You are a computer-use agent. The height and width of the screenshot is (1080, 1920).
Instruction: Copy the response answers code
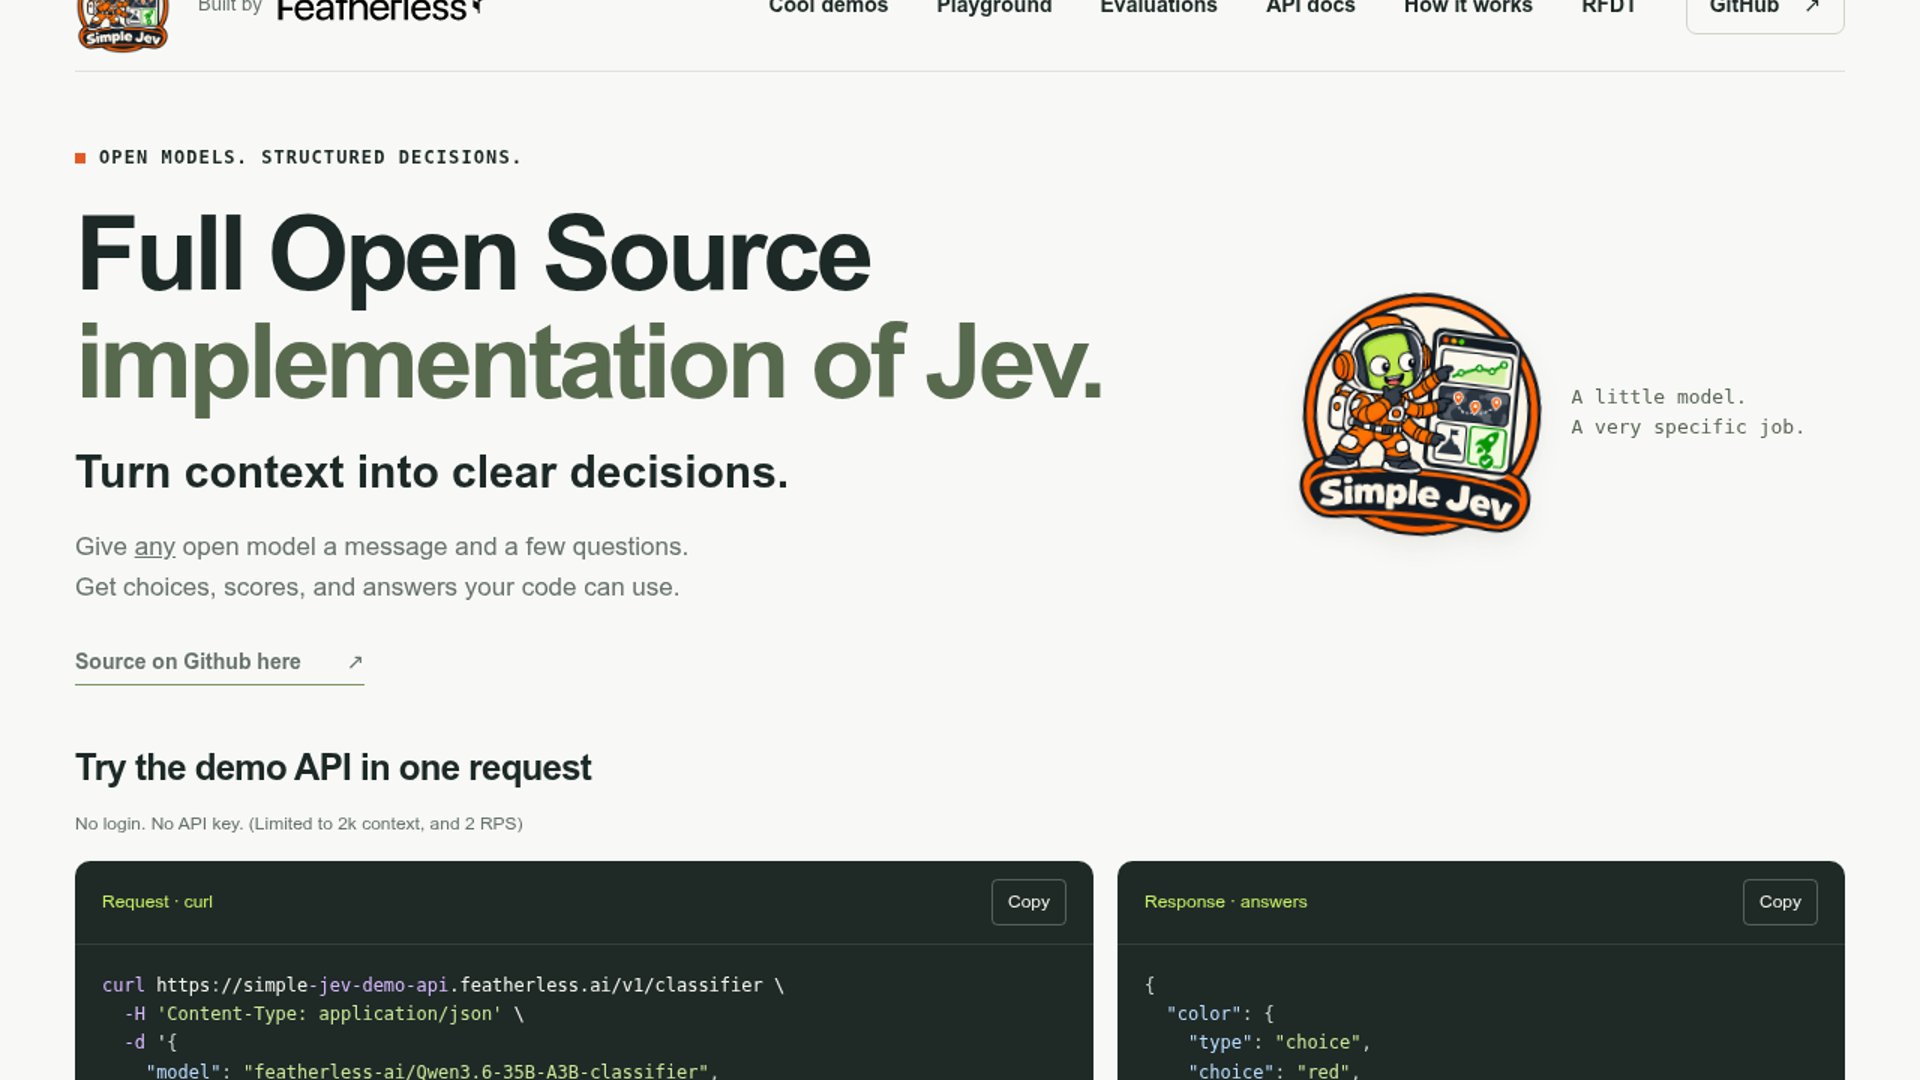[1779, 902]
